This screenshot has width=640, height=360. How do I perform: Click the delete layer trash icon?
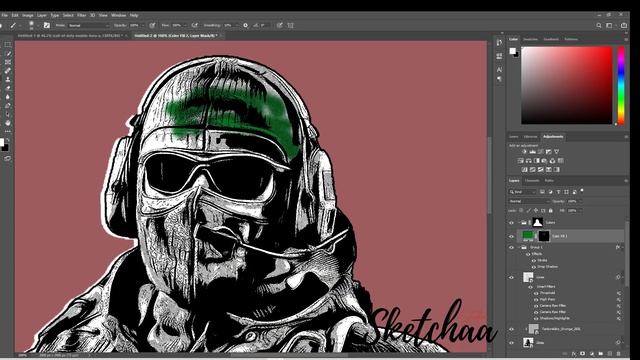618,353
